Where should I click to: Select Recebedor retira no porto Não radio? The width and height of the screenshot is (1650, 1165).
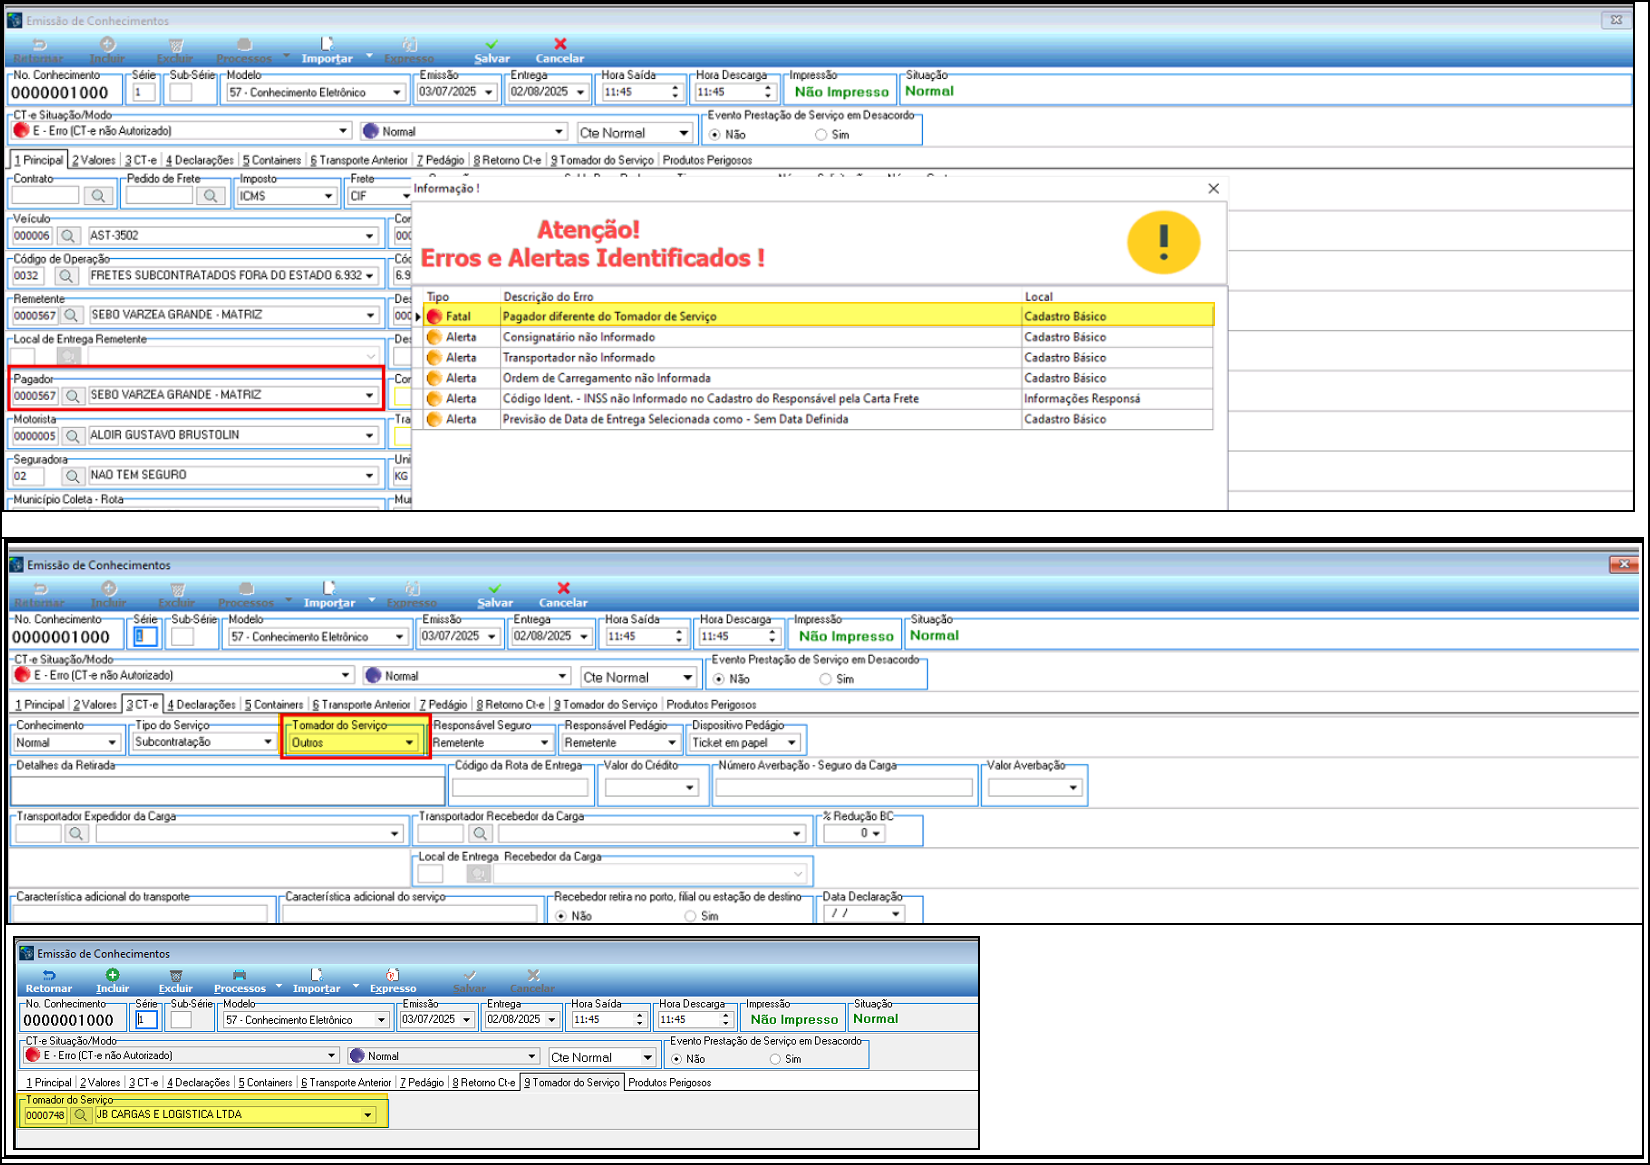tap(561, 916)
